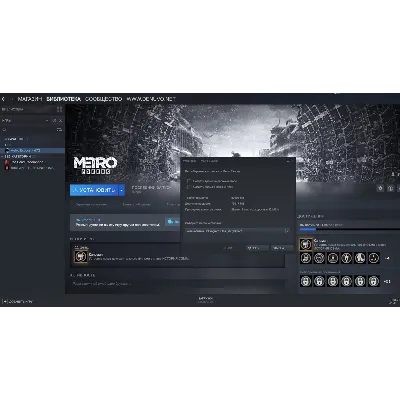The width and height of the screenshot is (400, 400).
Task: Click the second locked achievement icon
Action: (319, 281)
